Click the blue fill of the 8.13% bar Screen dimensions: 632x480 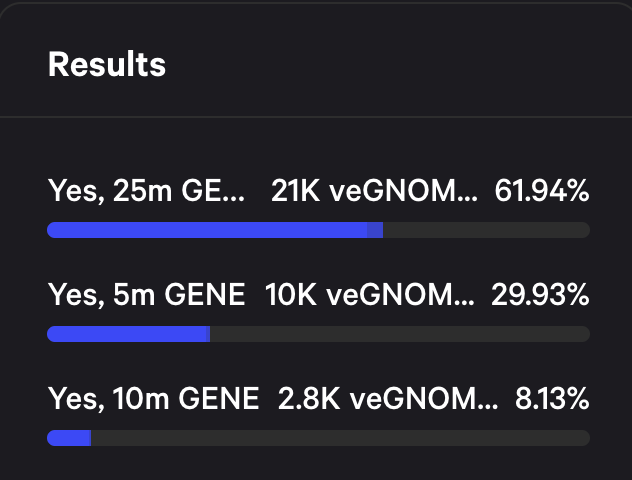[x=68, y=438]
